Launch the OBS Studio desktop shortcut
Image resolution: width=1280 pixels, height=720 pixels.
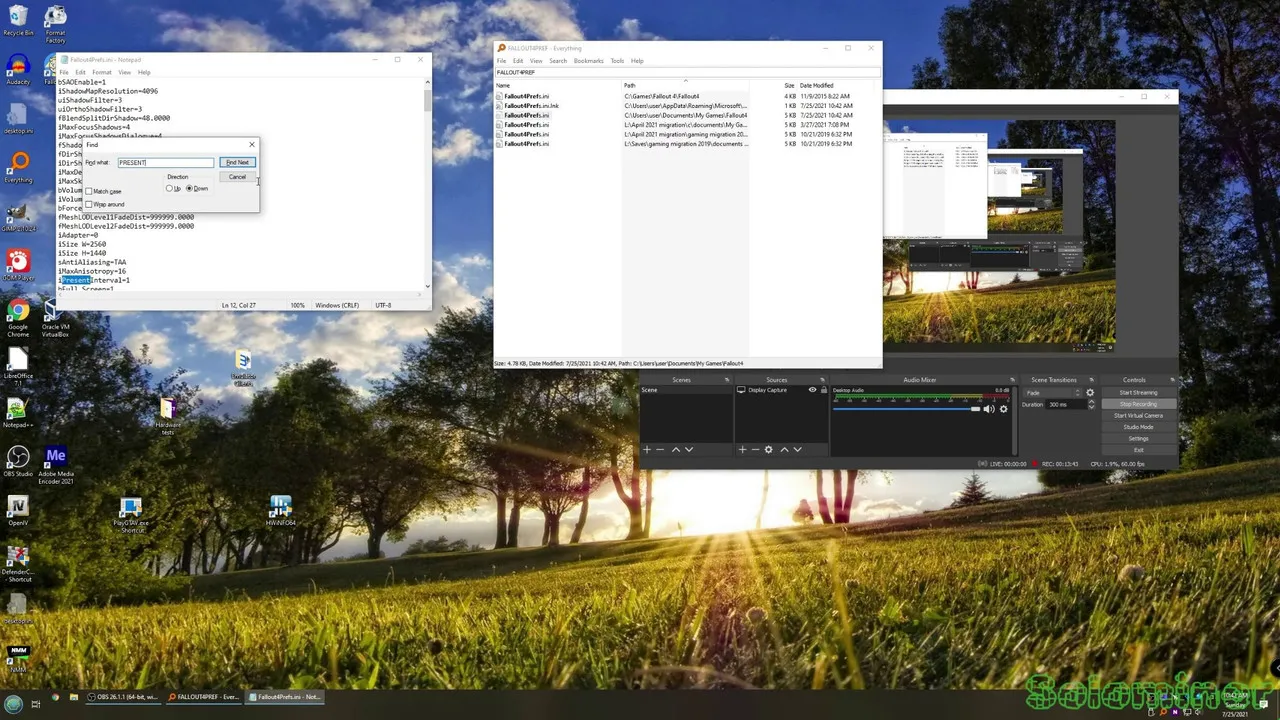tap(18, 462)
